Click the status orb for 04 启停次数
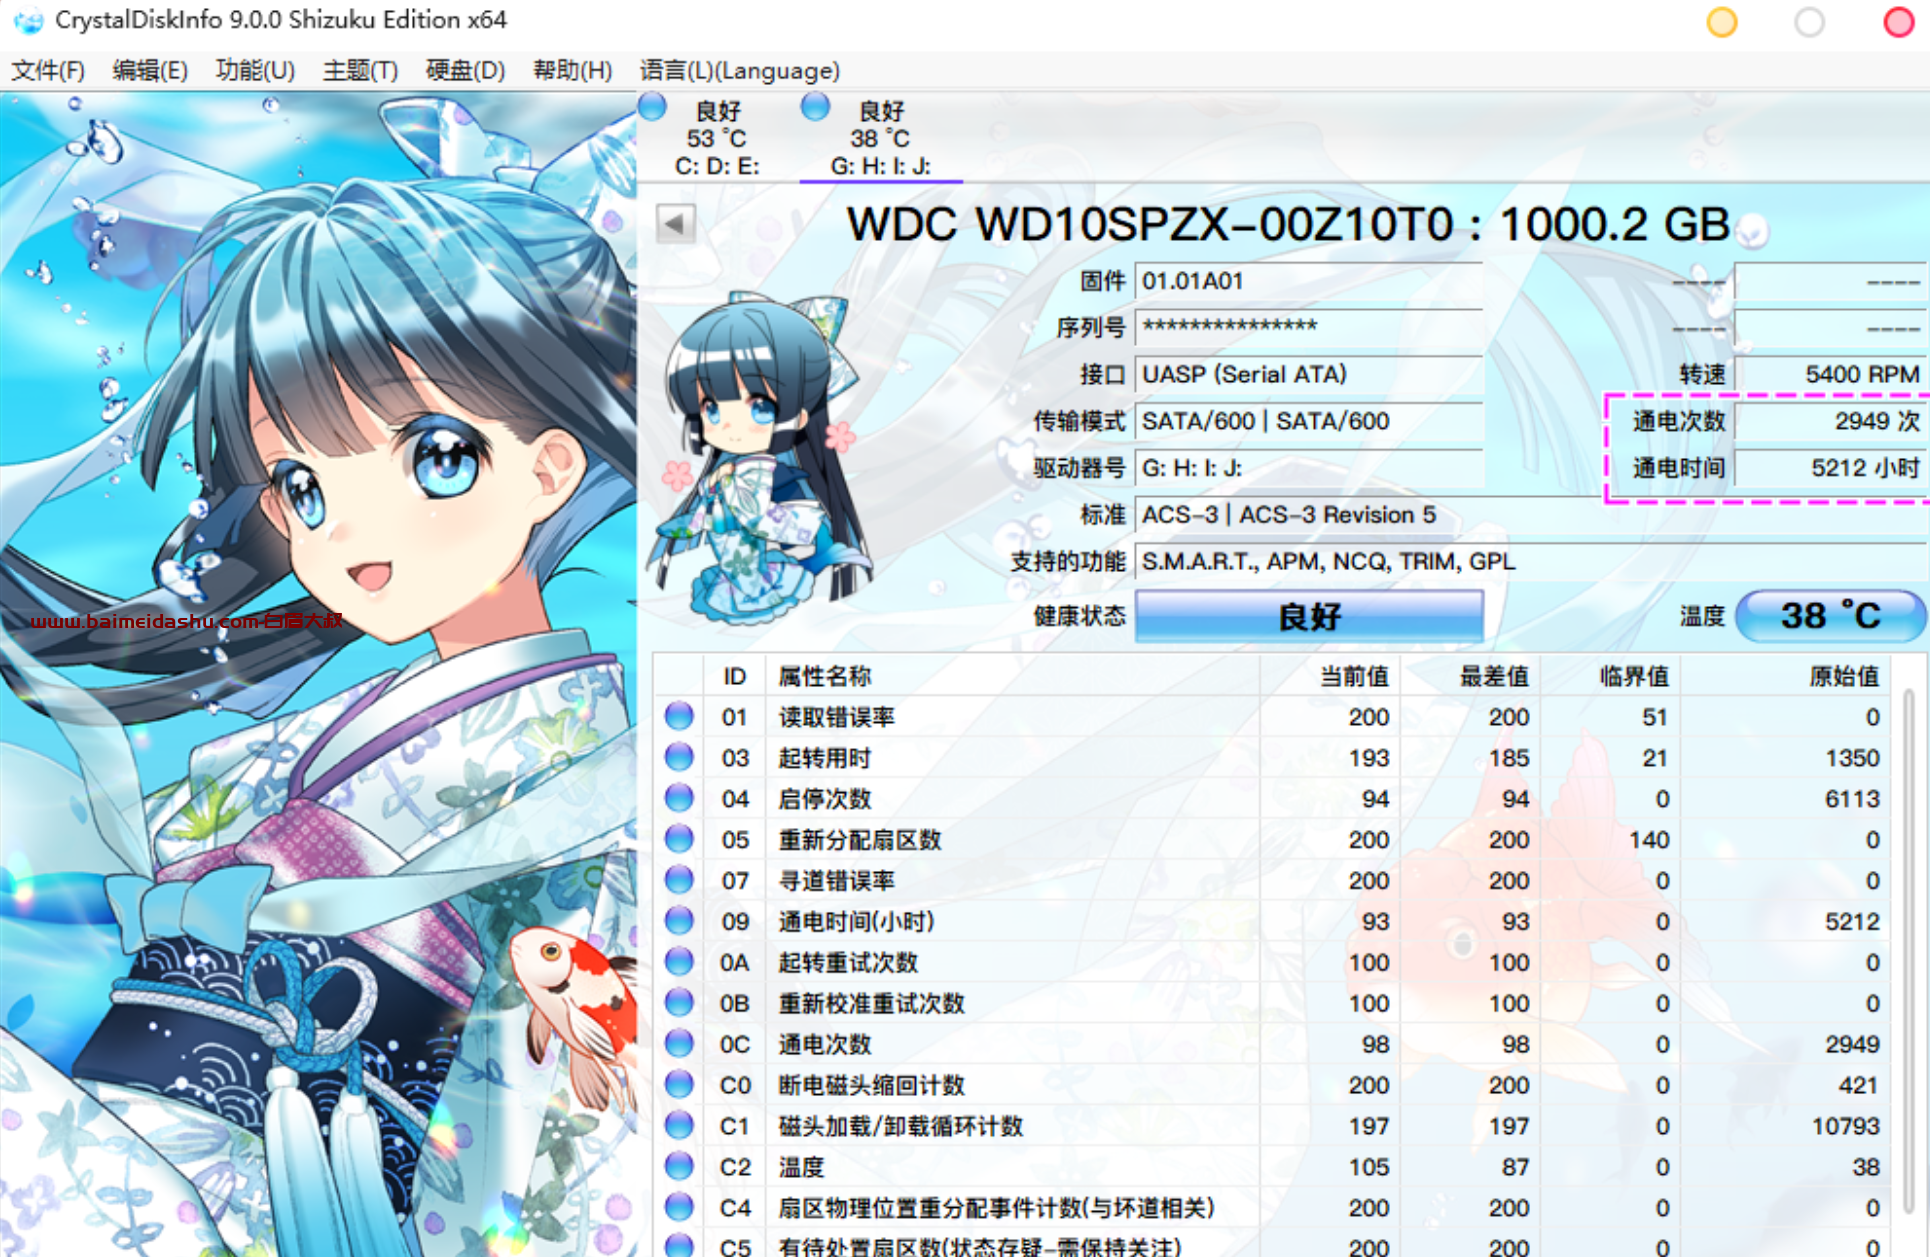 pyautogui.click(x=679, y=798)
